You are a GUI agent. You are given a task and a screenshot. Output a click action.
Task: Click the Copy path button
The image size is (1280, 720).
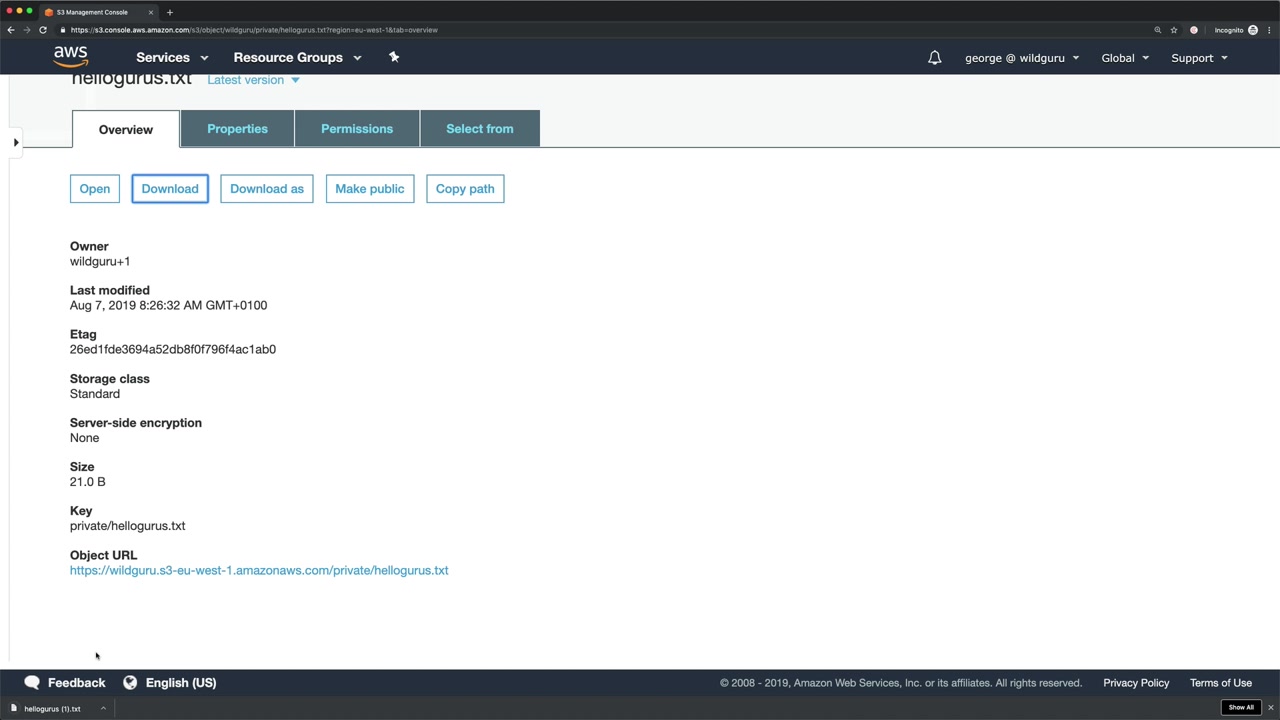point(465,189)
